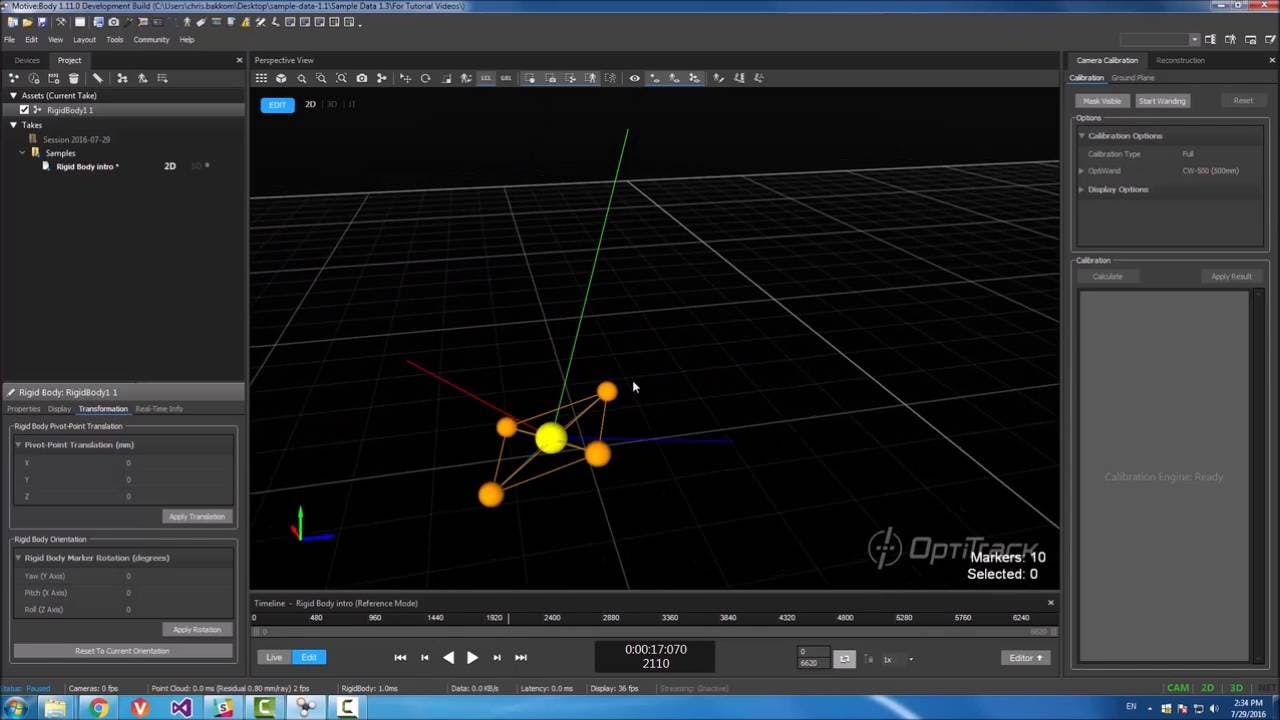Open the camera icon in main toolbar
1280x720 pixels.
click(x=113, y=22)
